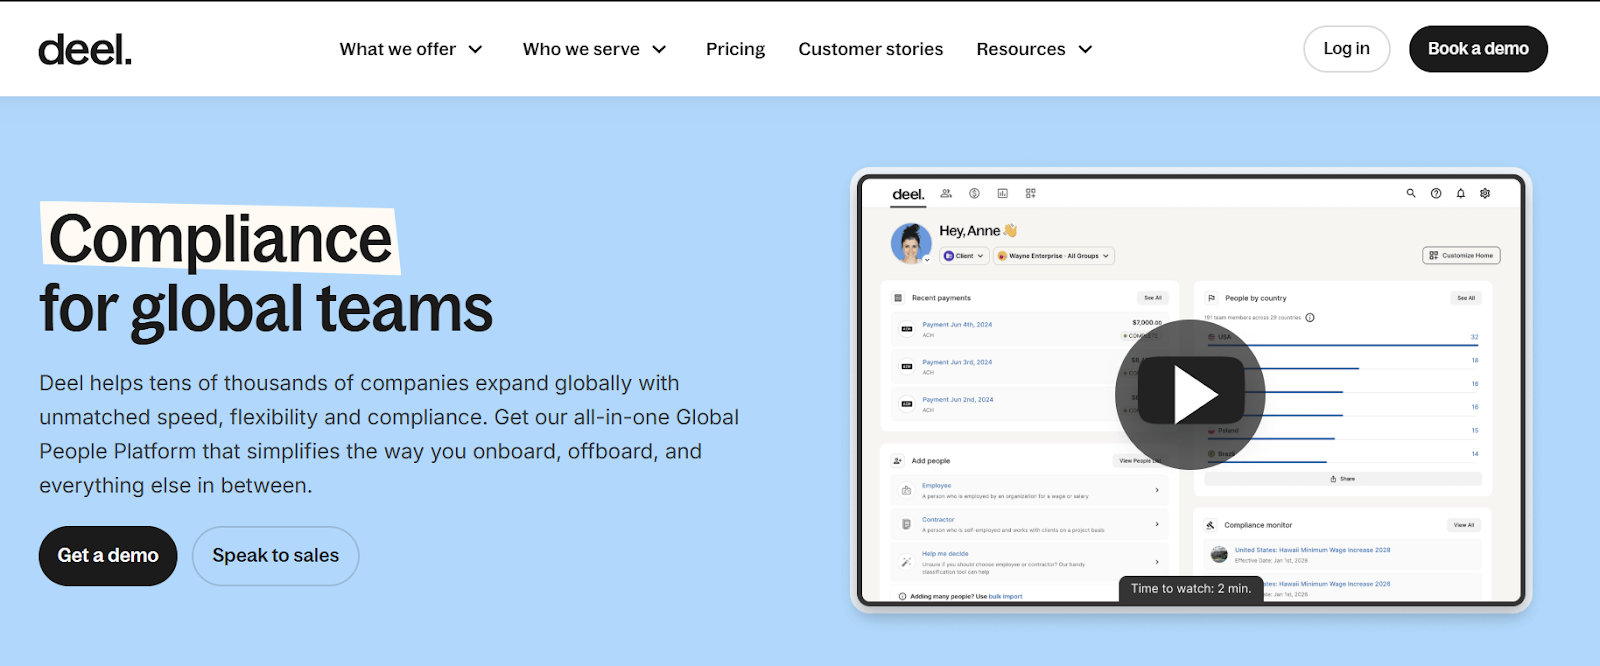Click Customize Home in dashboard preview
The image size is (1600, 666).
click(1461, 256)
